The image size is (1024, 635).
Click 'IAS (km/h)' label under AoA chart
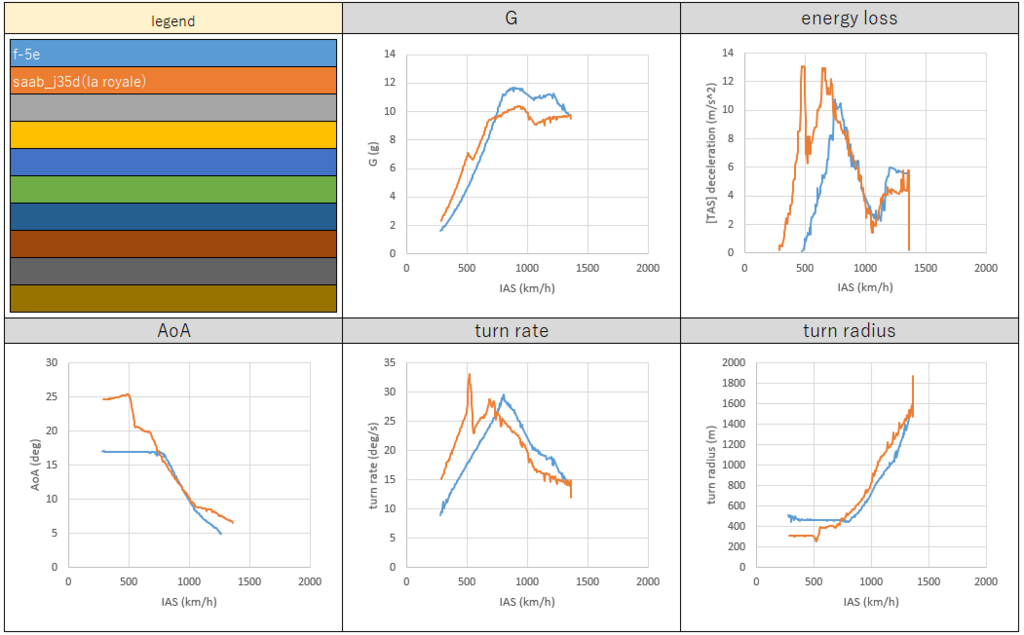click(188, 601)
